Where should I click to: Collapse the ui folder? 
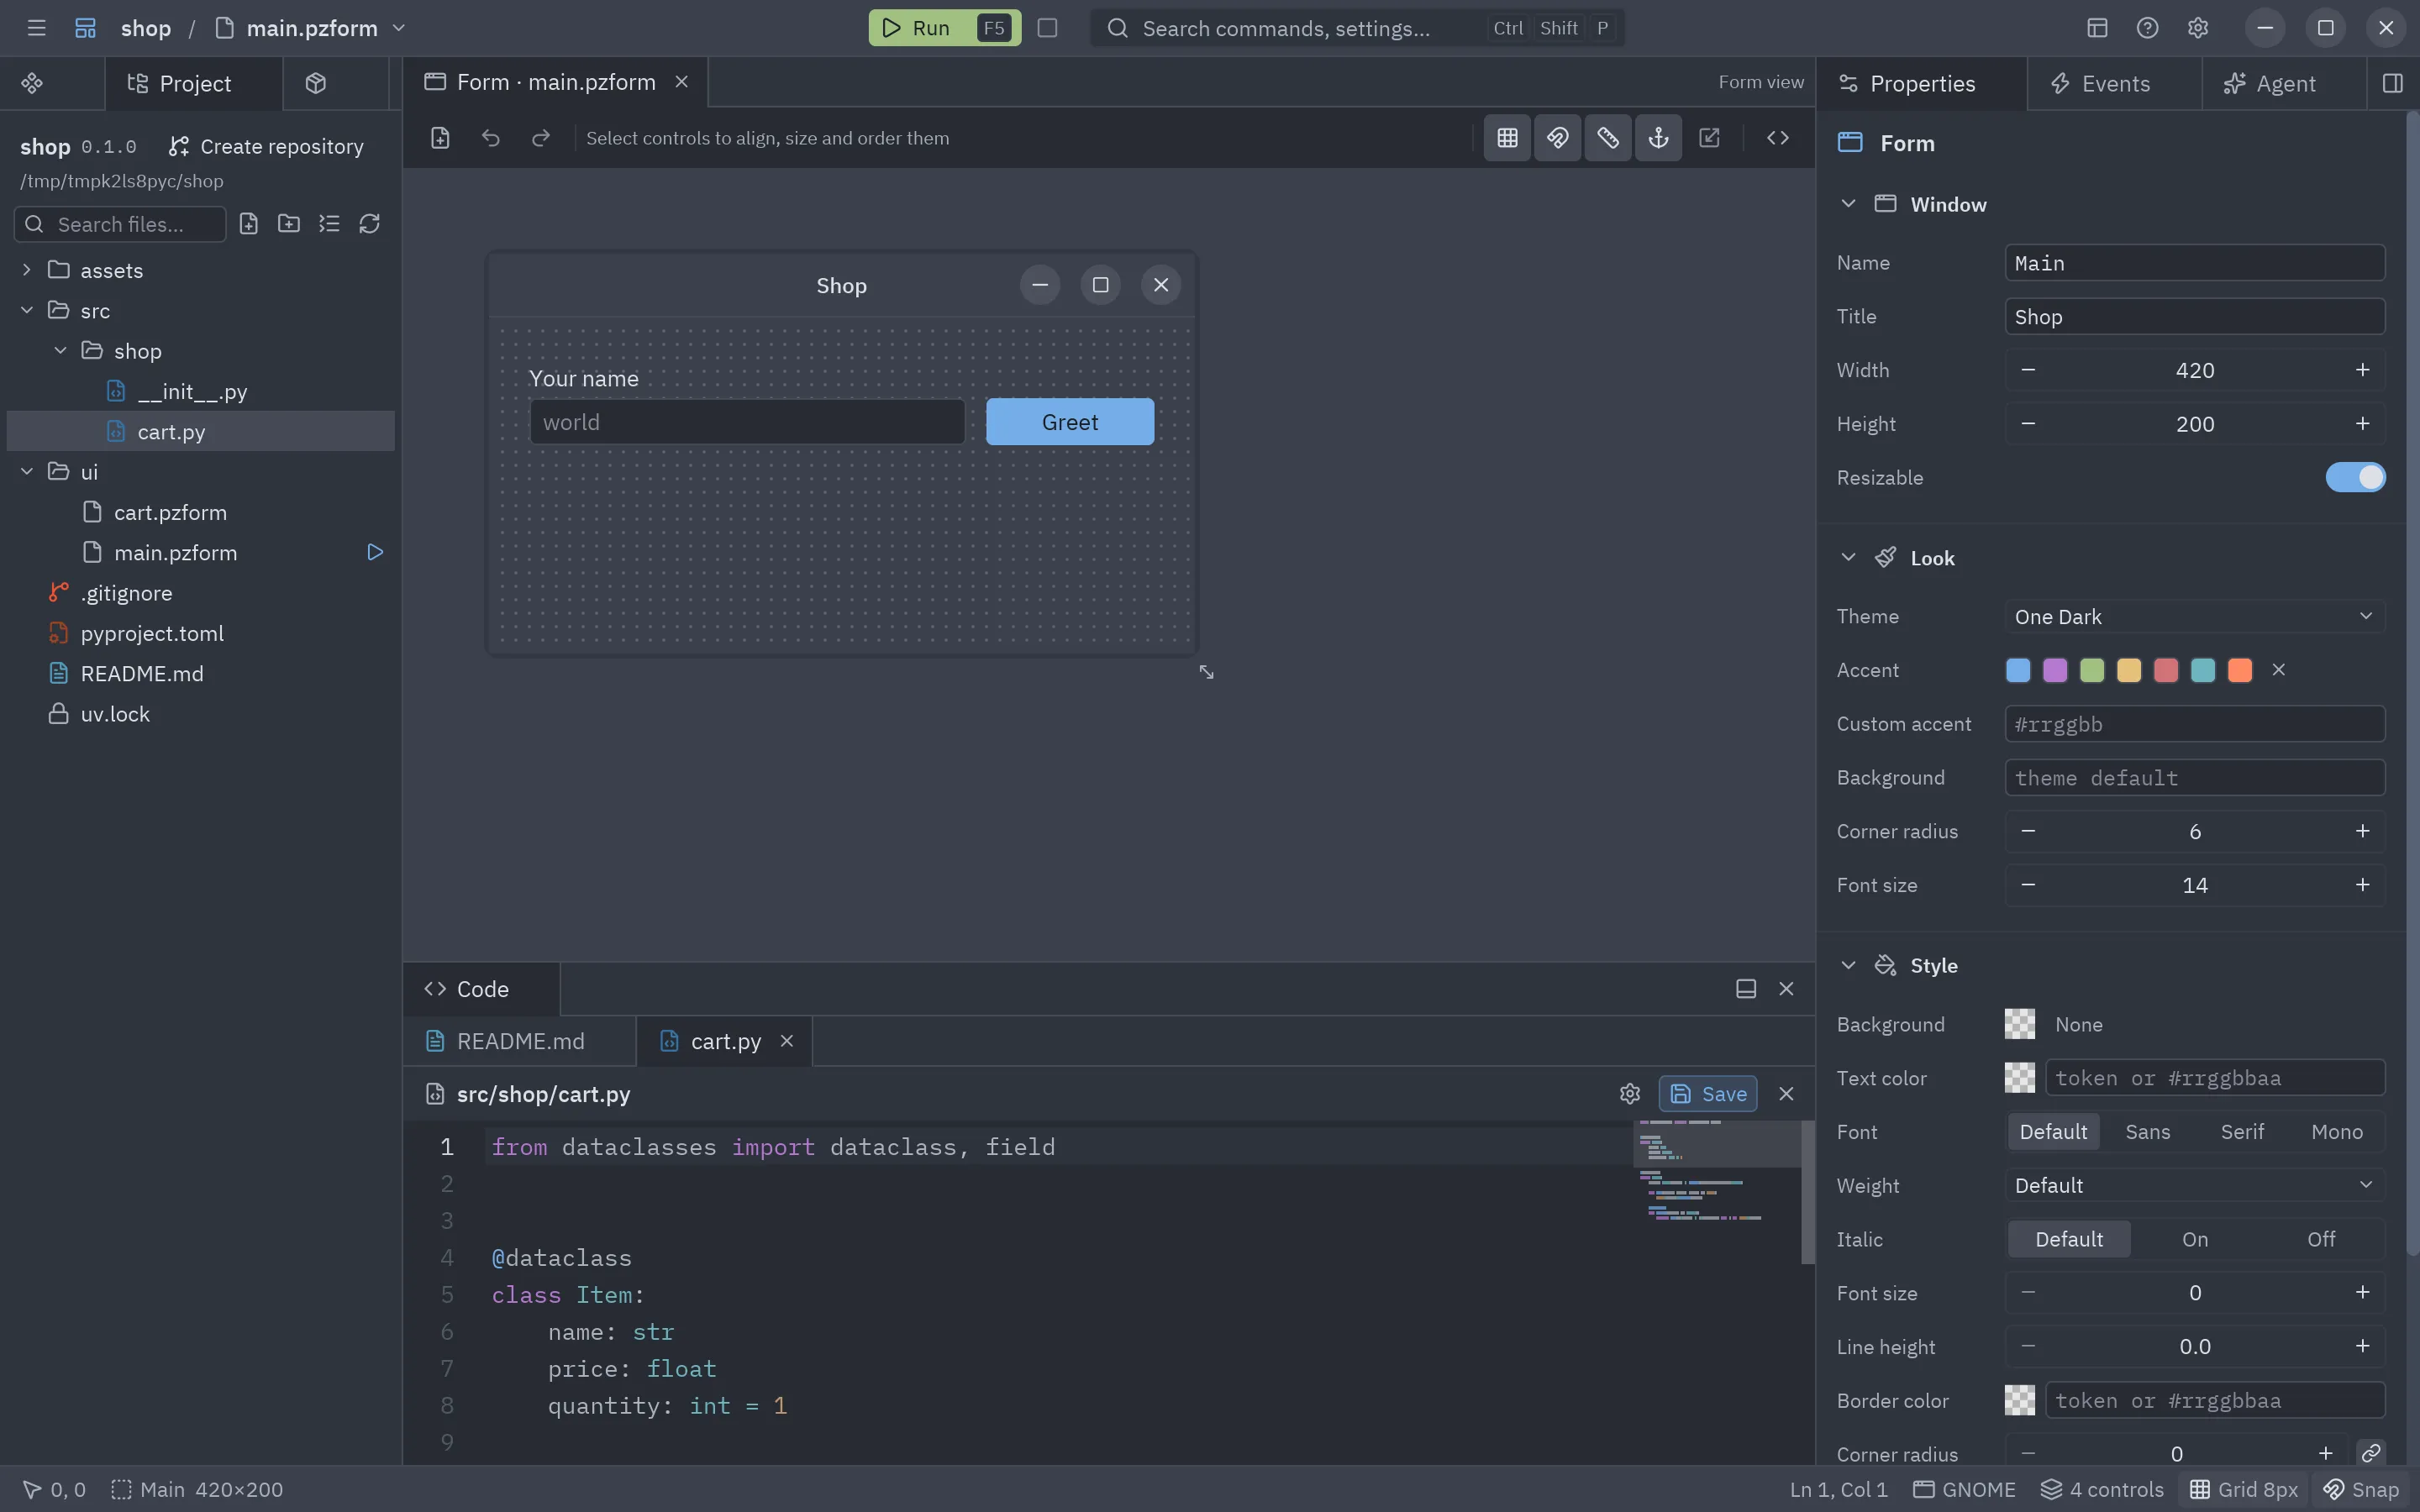click(x=27, y=471)
